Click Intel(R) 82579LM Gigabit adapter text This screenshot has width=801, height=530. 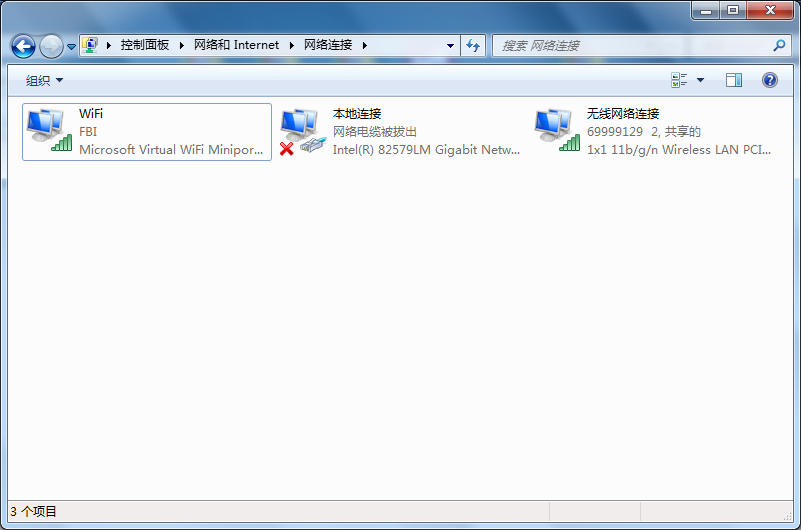pos(426,150)
